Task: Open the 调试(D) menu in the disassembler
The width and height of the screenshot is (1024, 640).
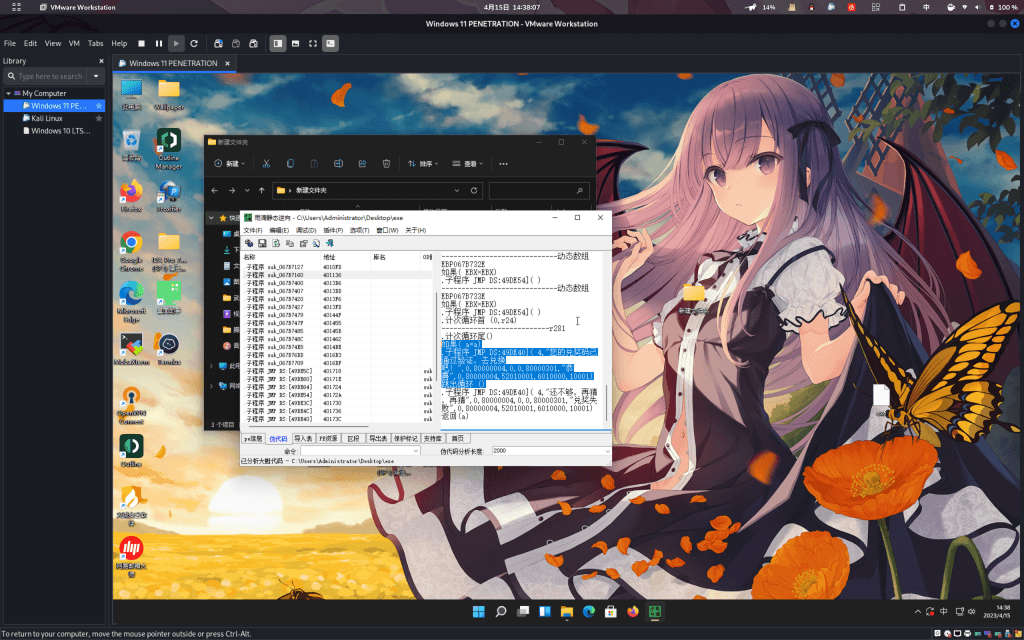Action: (x=306, y=231)
